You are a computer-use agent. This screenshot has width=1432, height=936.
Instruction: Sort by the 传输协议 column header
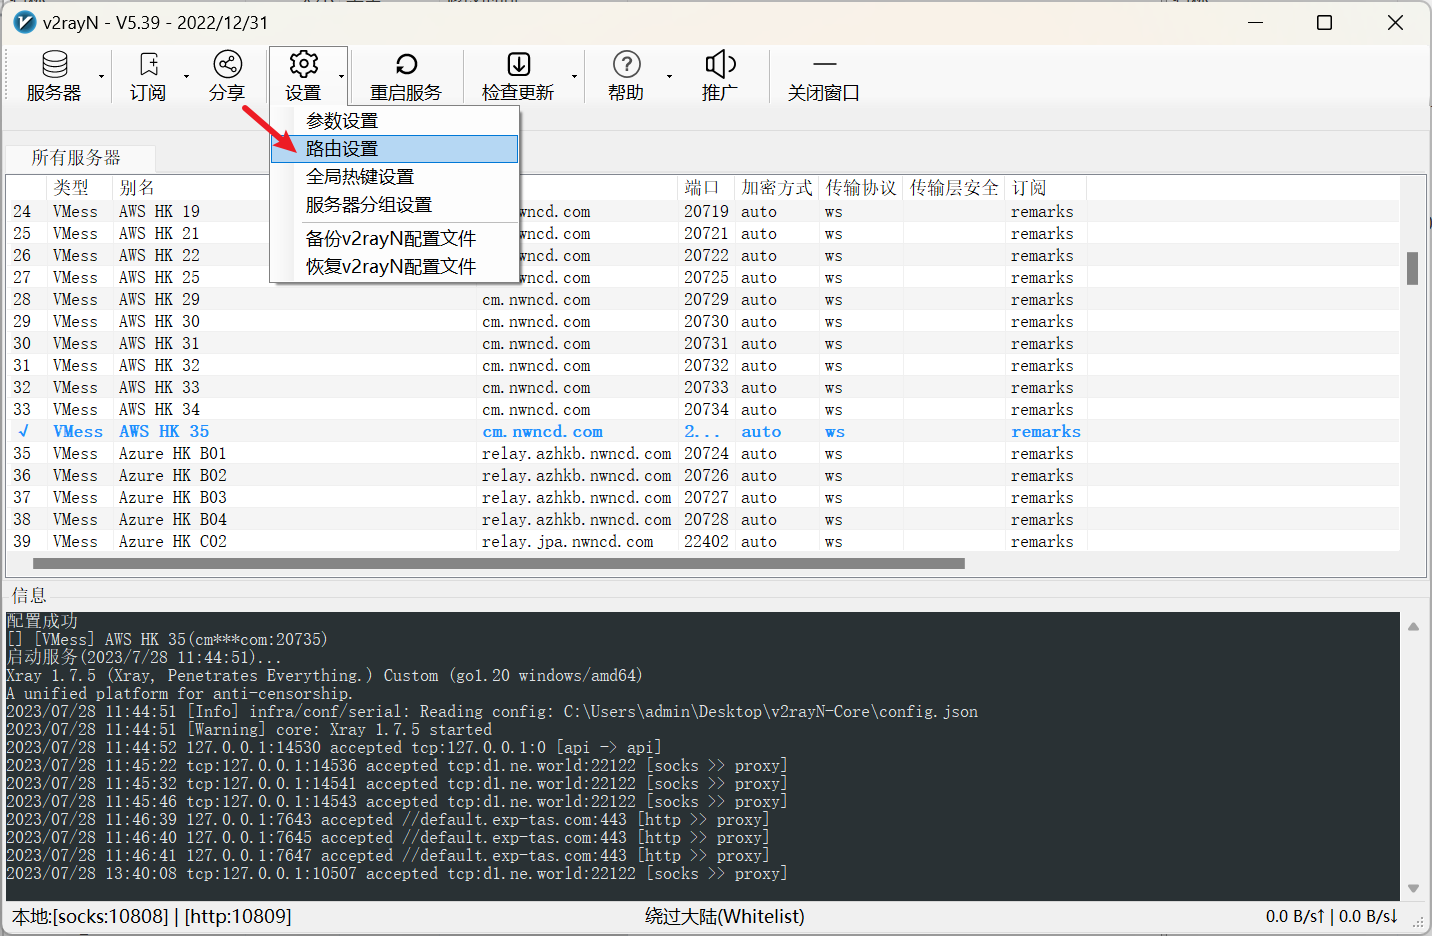coord(861,188)
